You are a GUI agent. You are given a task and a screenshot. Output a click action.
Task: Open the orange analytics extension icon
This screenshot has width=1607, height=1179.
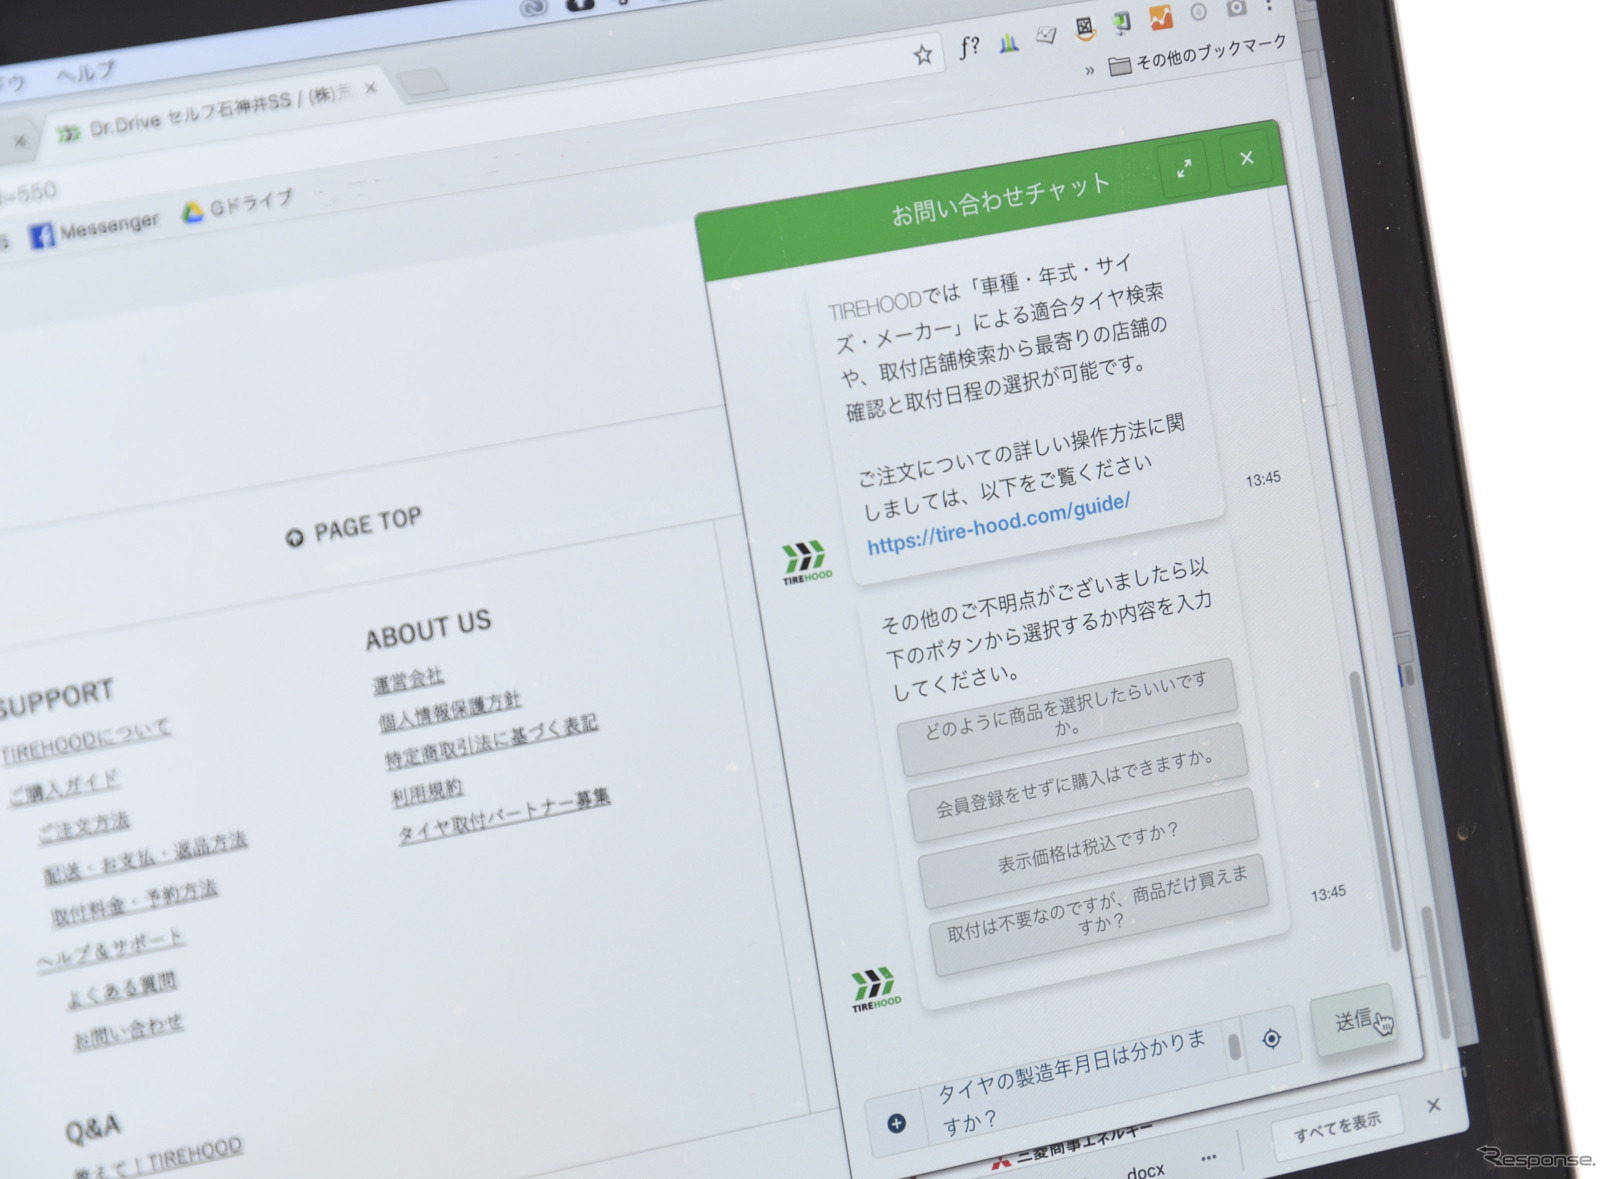pos(1160,16)
